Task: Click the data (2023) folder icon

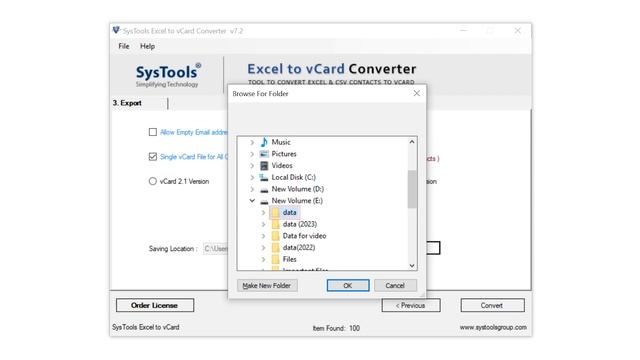Action: click(276, 224)
